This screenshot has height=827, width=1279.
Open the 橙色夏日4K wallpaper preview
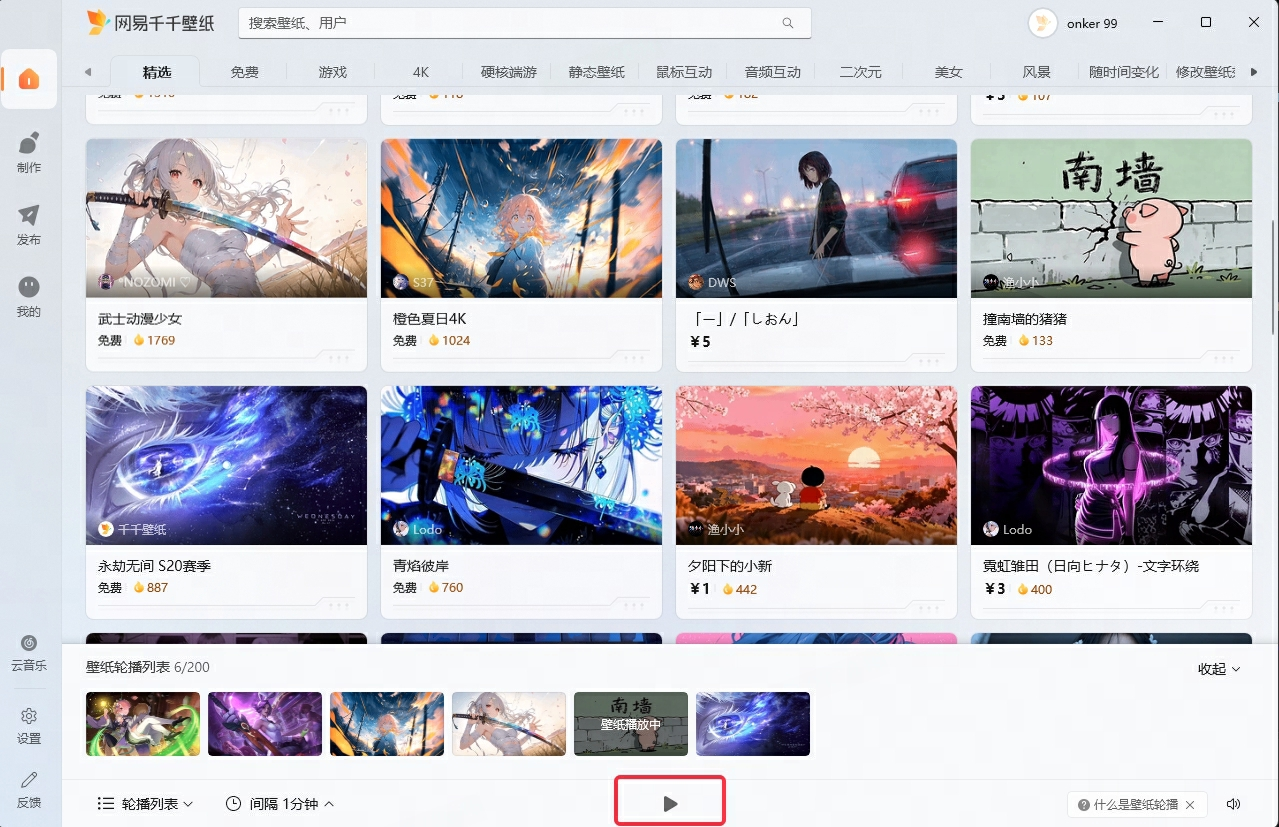[521, 218]
